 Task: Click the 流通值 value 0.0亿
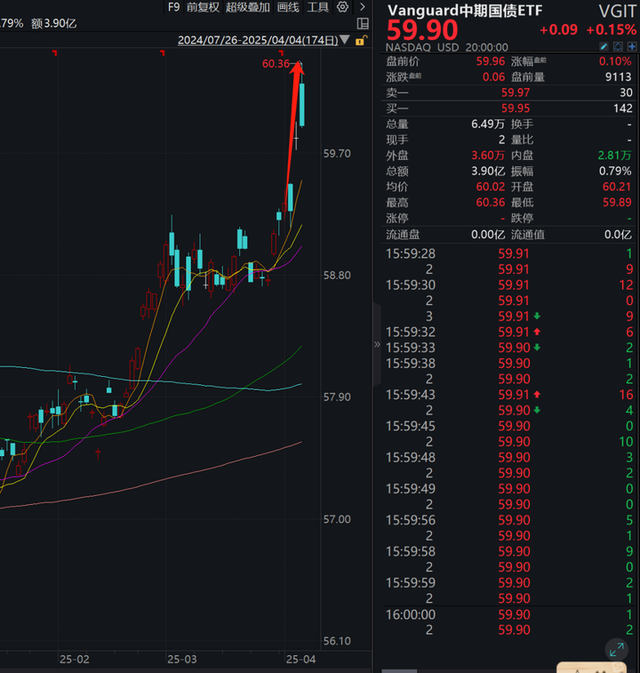pos(618,235)
